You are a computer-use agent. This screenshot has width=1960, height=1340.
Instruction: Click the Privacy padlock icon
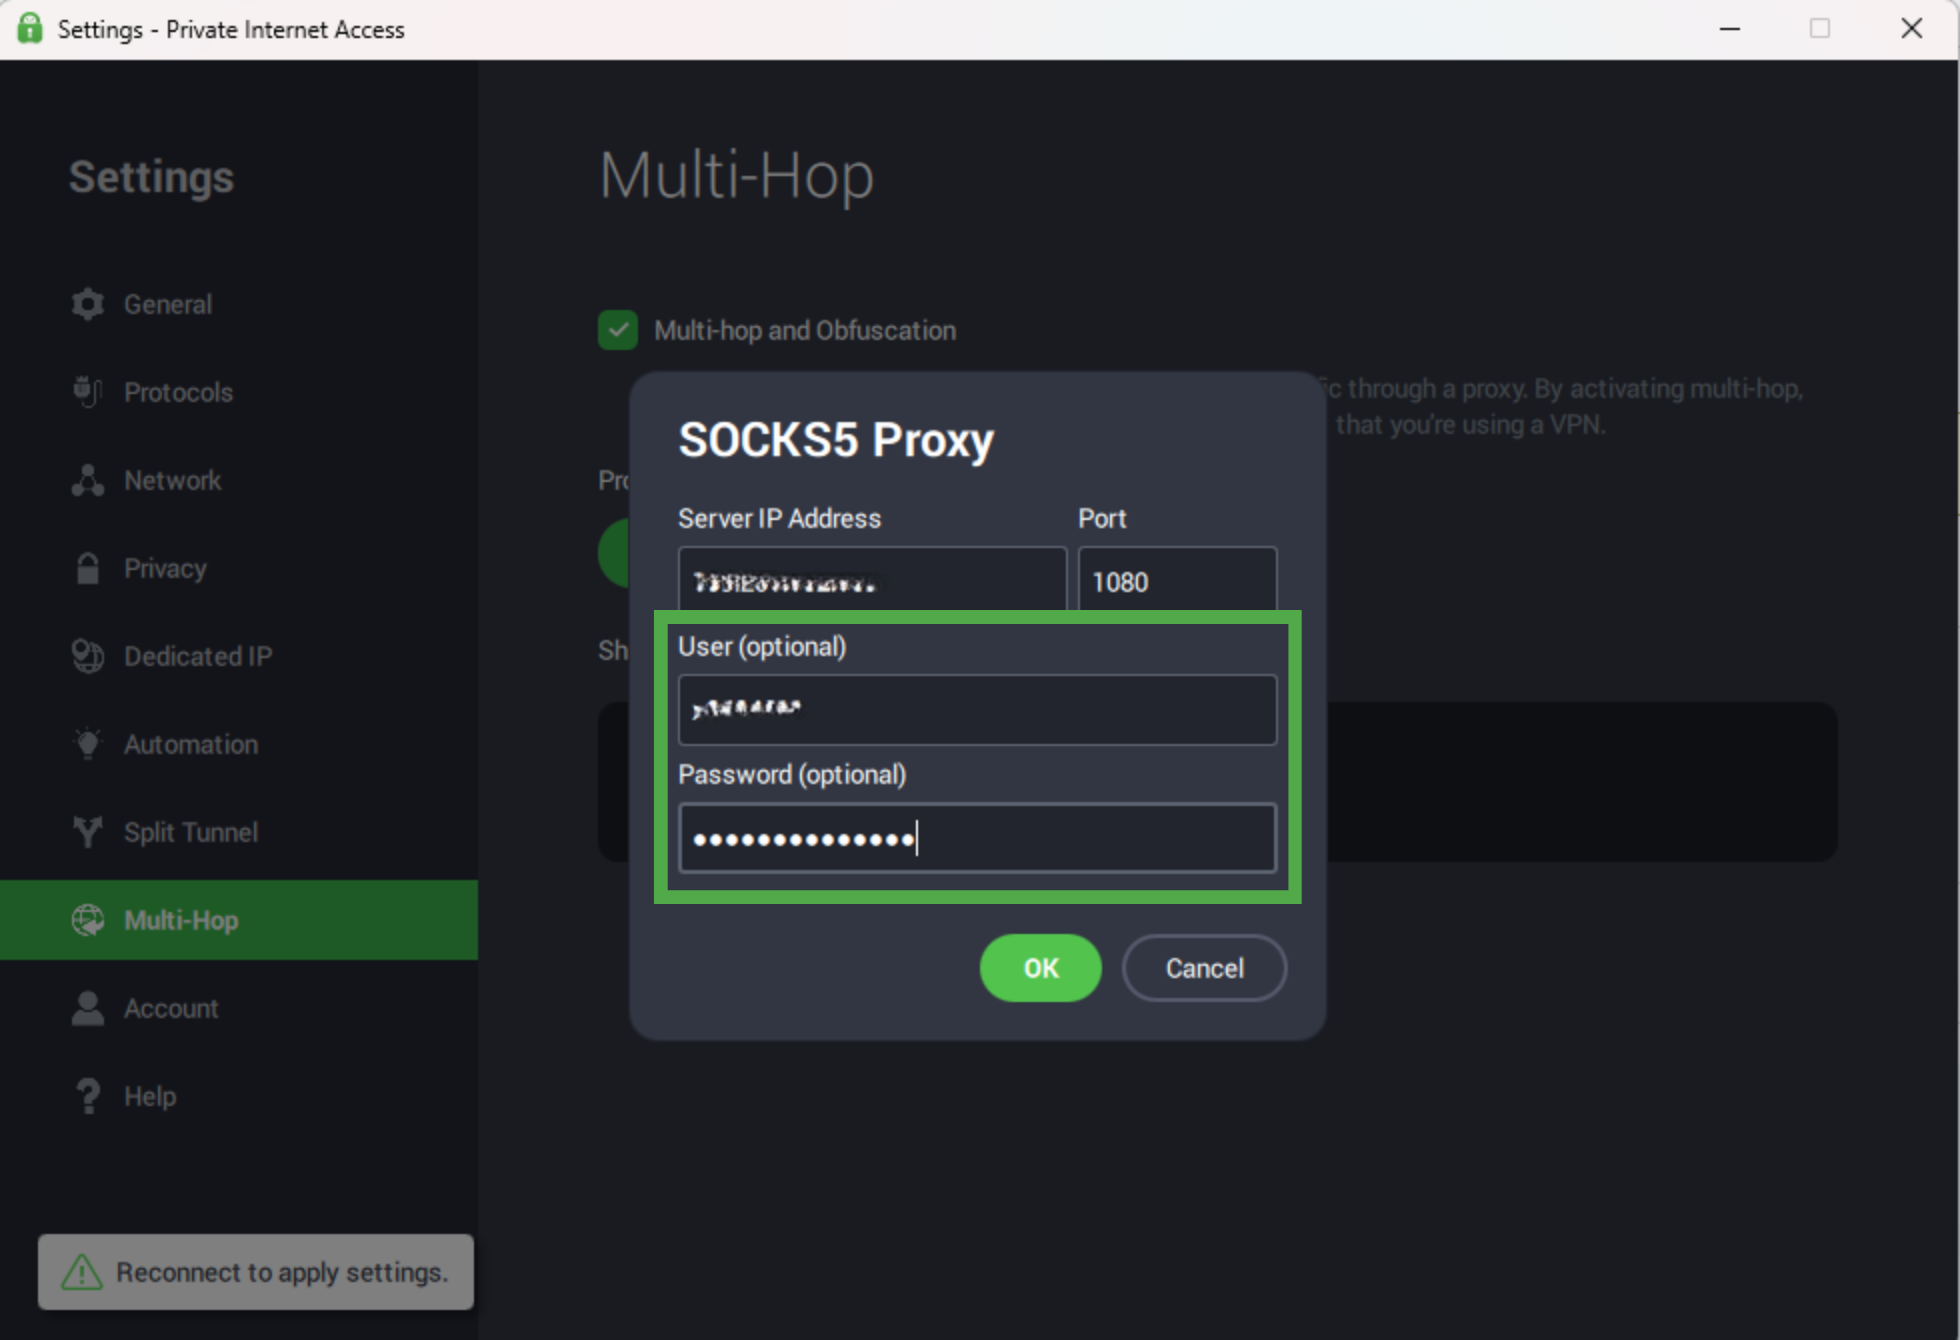(x=88, y=568)
